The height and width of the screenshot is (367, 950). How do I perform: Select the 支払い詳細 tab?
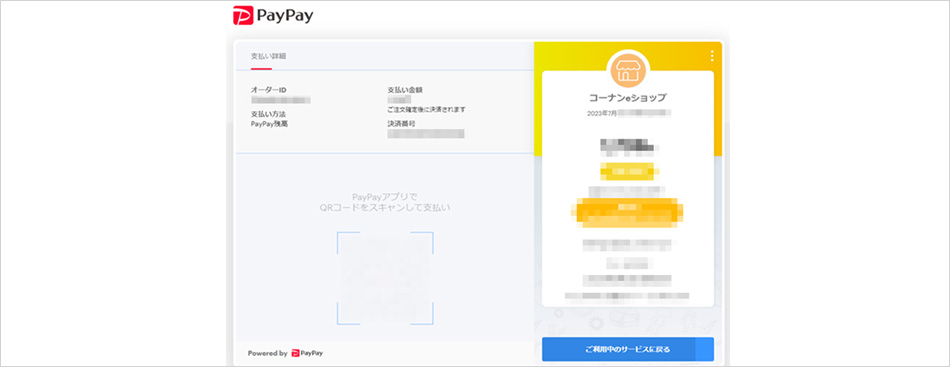click(268, 56)
